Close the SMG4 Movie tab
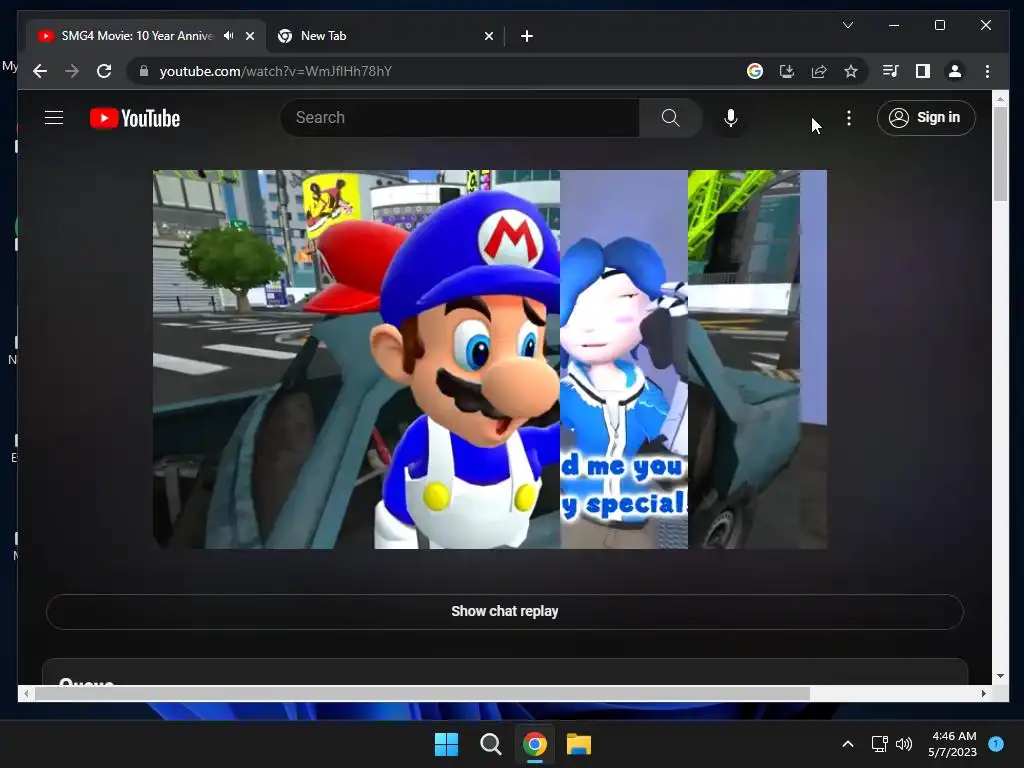This screenshot has height=768, width=1024. (x=249, y=36)
